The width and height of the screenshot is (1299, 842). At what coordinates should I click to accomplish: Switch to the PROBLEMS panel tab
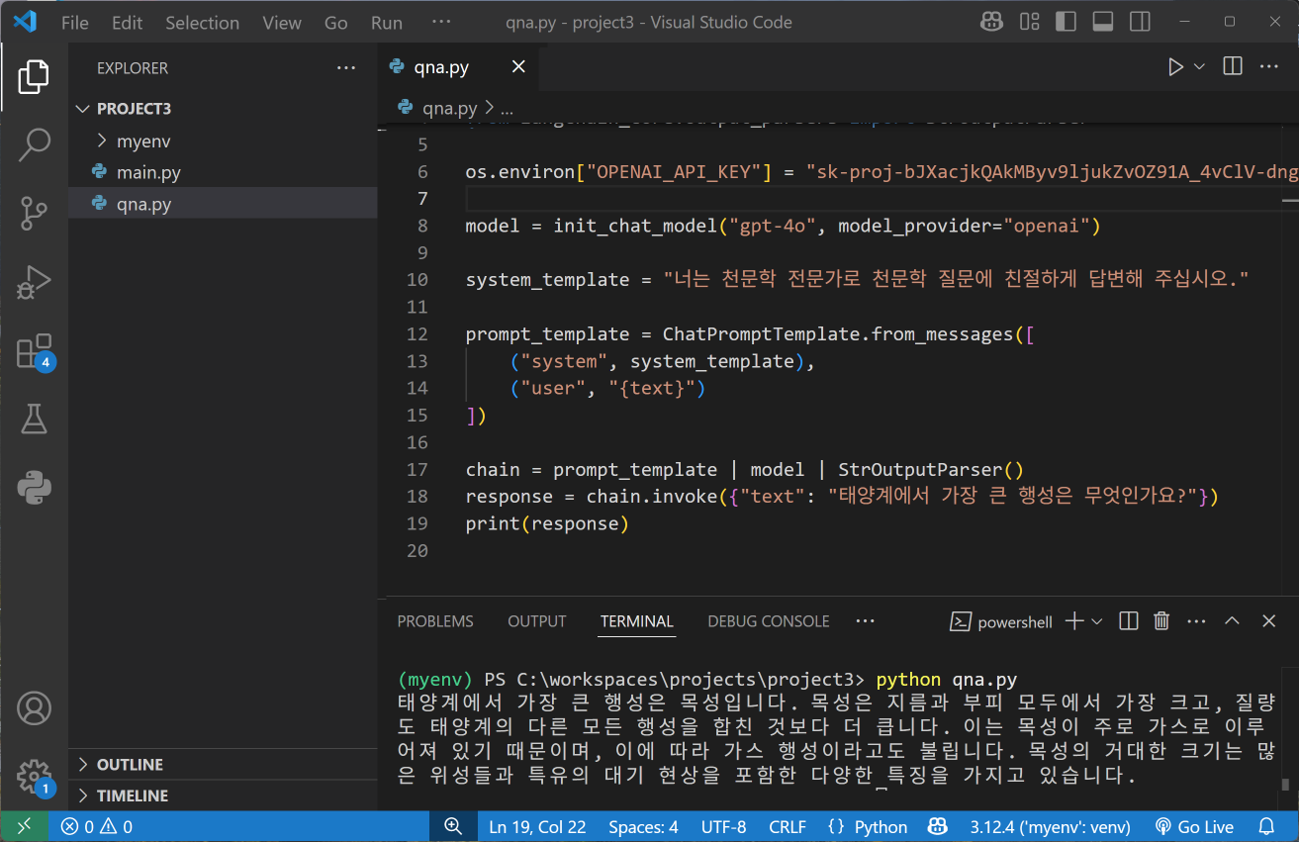[x=435, y=621]
